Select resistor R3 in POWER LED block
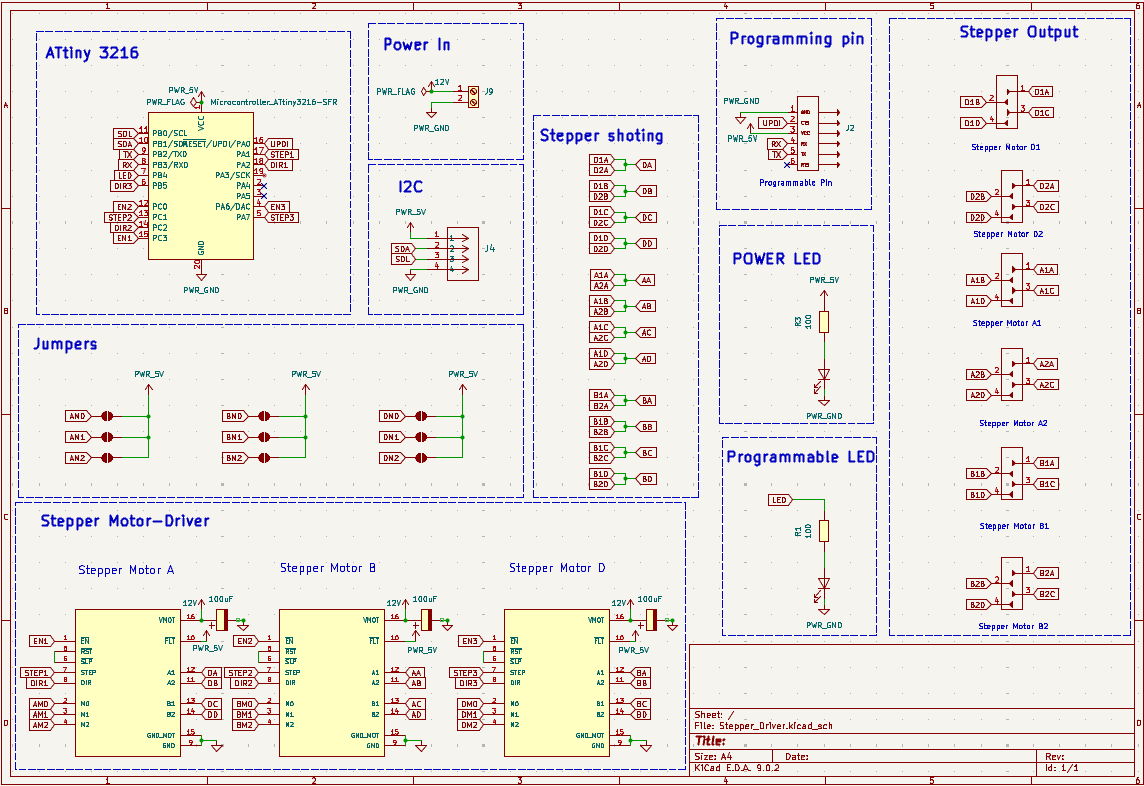This screenshot has height=786, width=1144. (824, 323)
